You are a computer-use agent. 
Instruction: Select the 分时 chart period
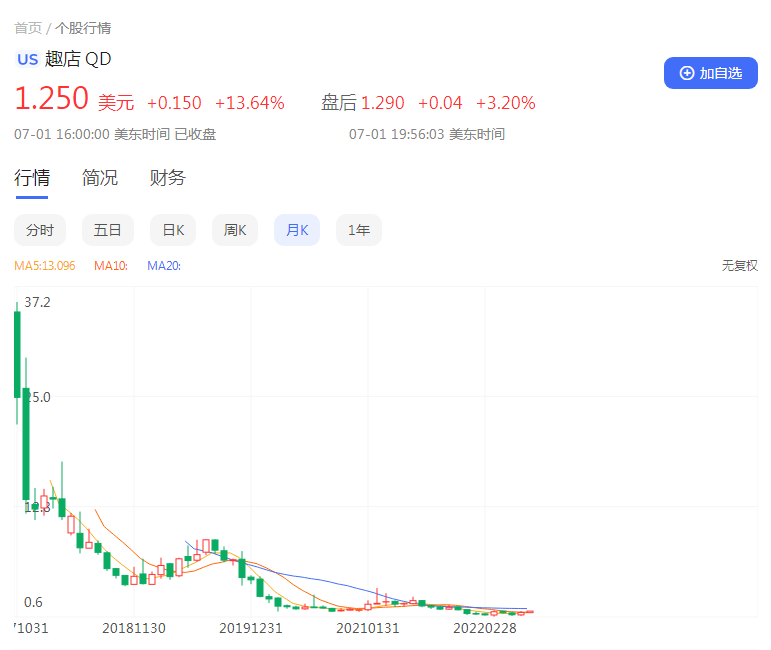coord(40,230)
